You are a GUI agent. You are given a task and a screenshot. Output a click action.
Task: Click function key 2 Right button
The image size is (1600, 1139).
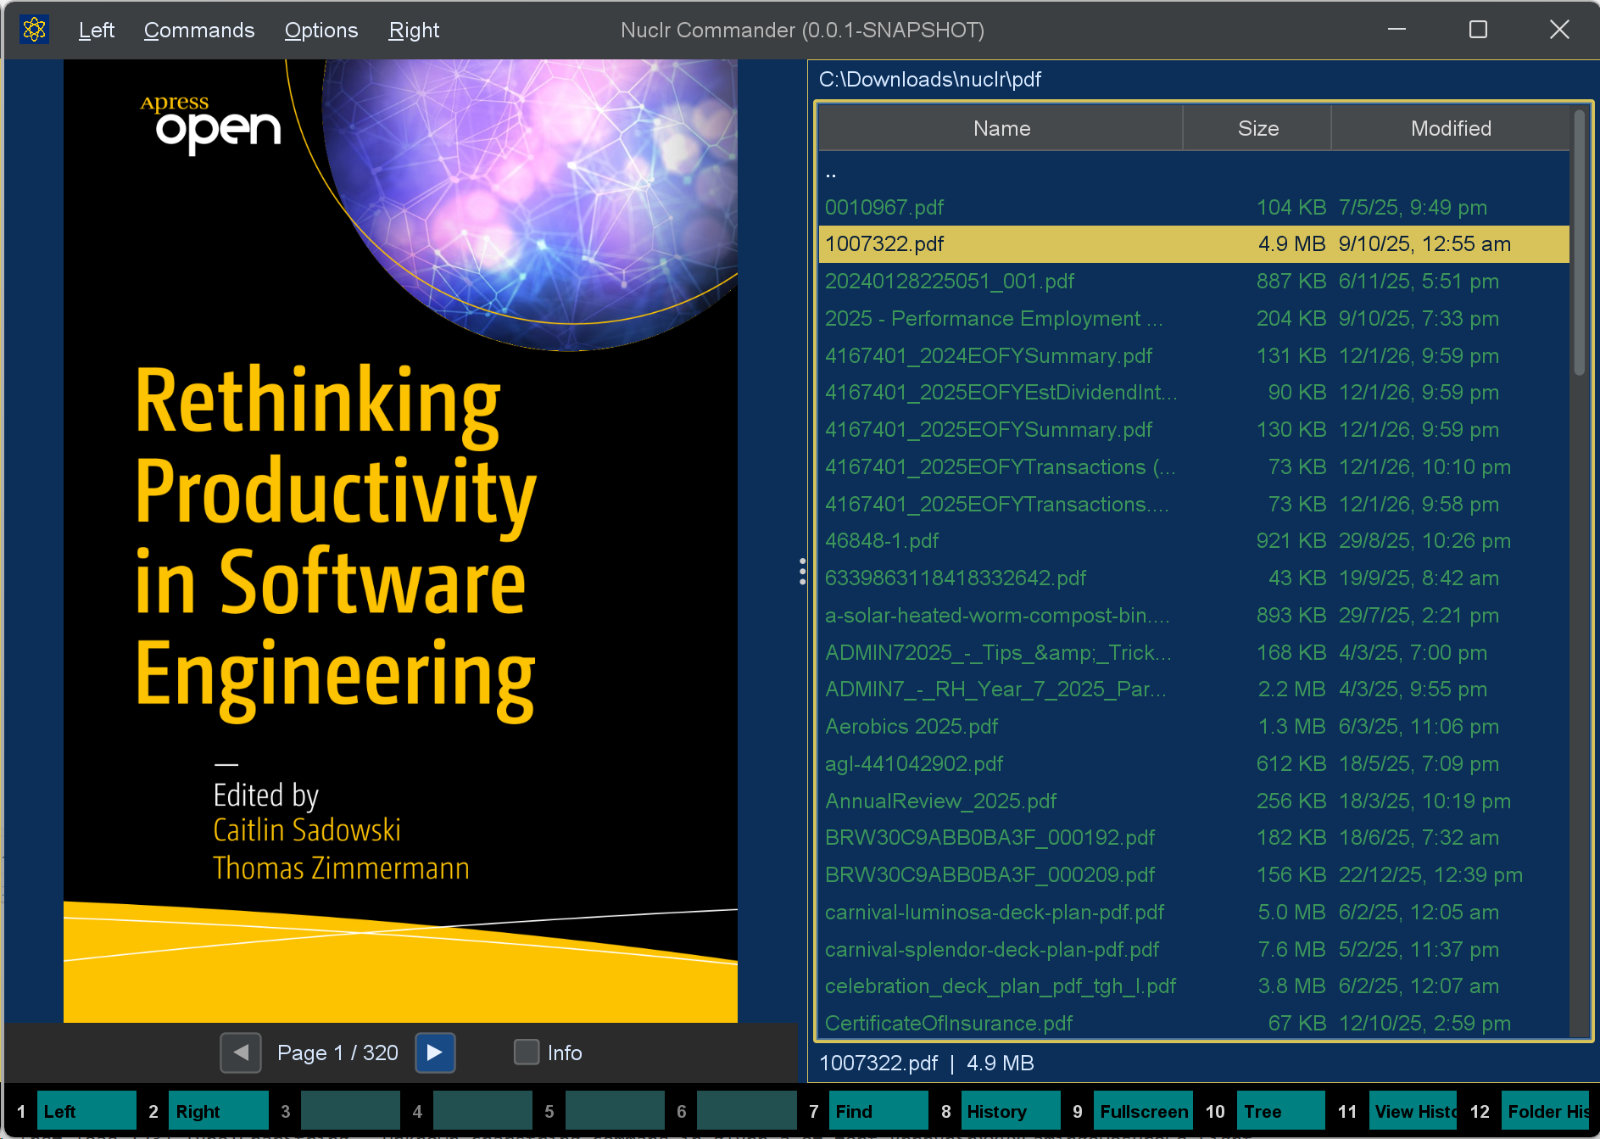(219, 1111)
